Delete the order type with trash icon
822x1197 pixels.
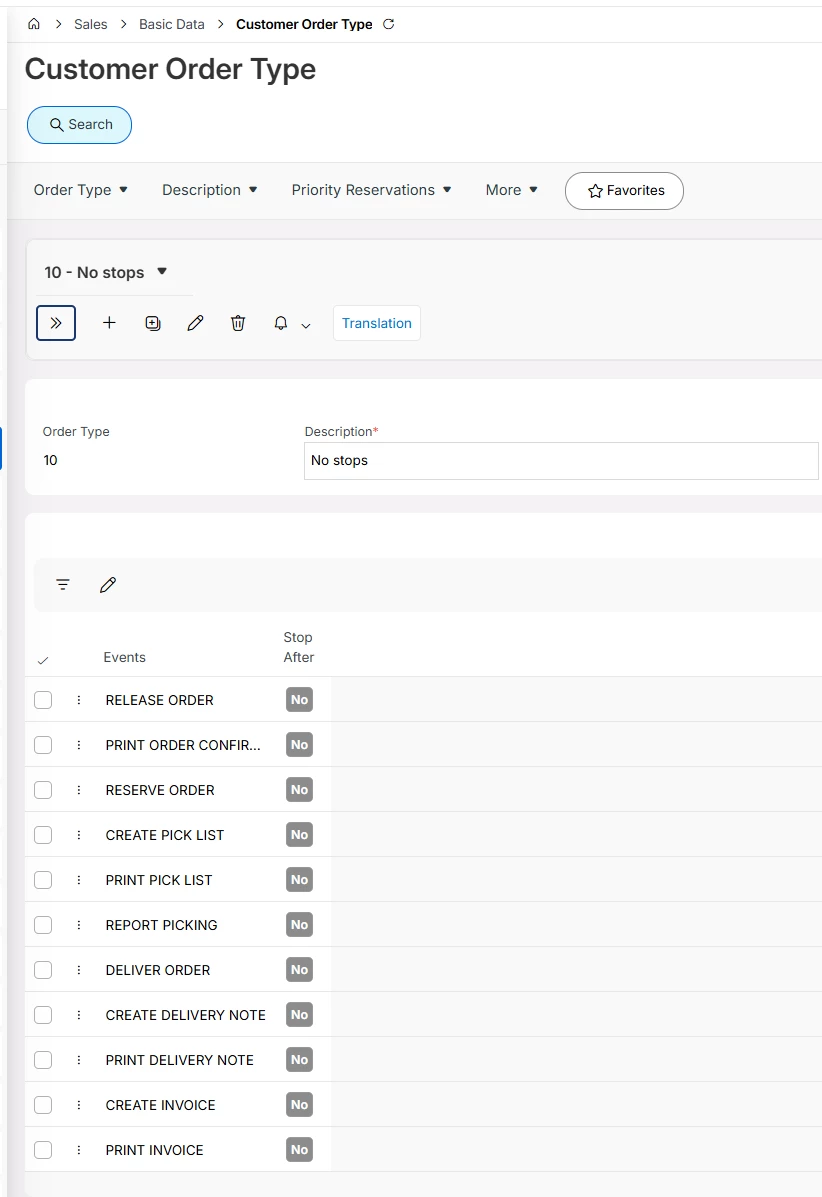[238, 323]
